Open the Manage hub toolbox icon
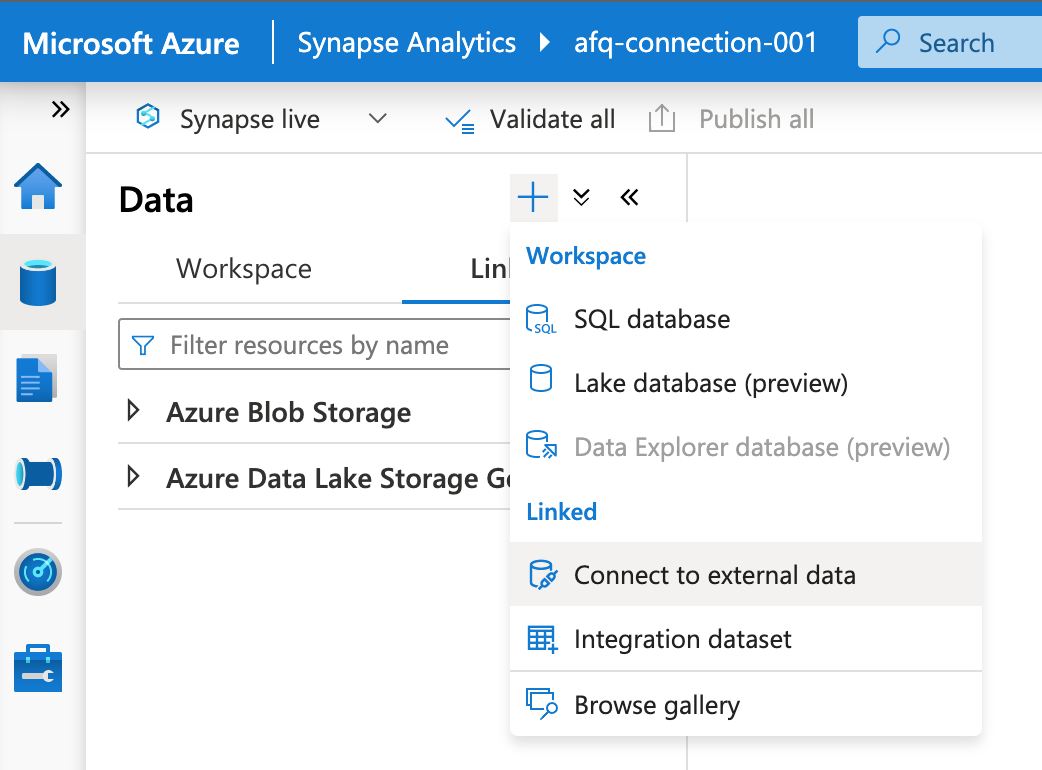Screen dimensions: 1042x770 [37, 668]
